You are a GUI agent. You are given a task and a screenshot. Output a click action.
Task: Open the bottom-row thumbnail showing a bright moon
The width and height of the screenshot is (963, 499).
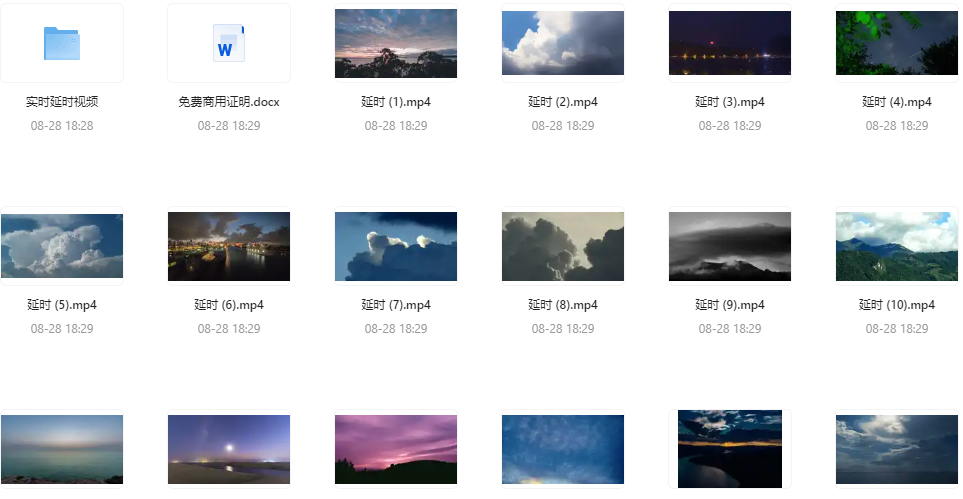tap(229, 450)
